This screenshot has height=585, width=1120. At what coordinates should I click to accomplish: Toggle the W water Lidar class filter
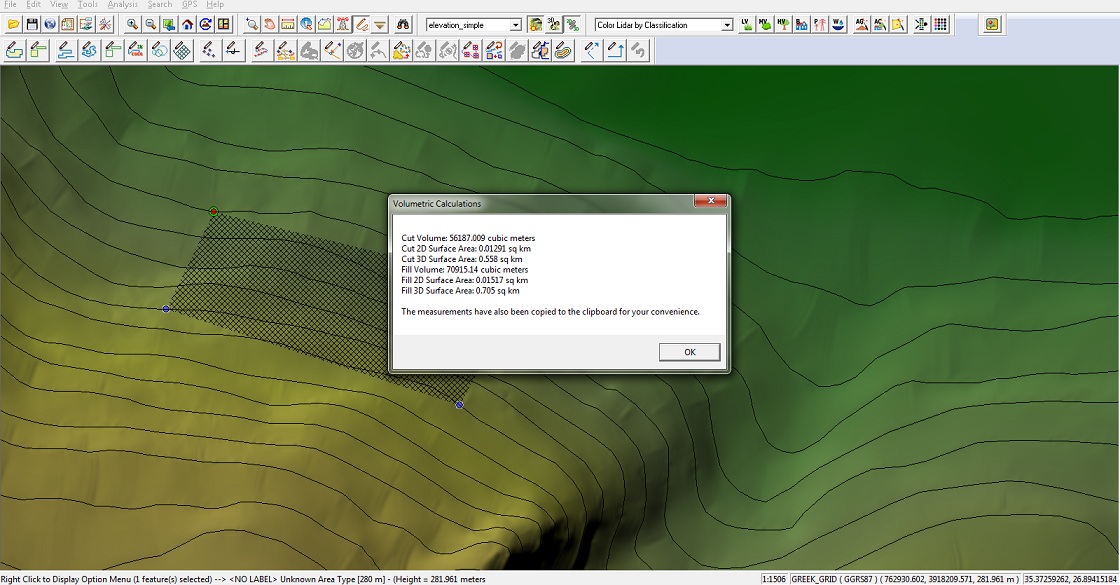838,24
